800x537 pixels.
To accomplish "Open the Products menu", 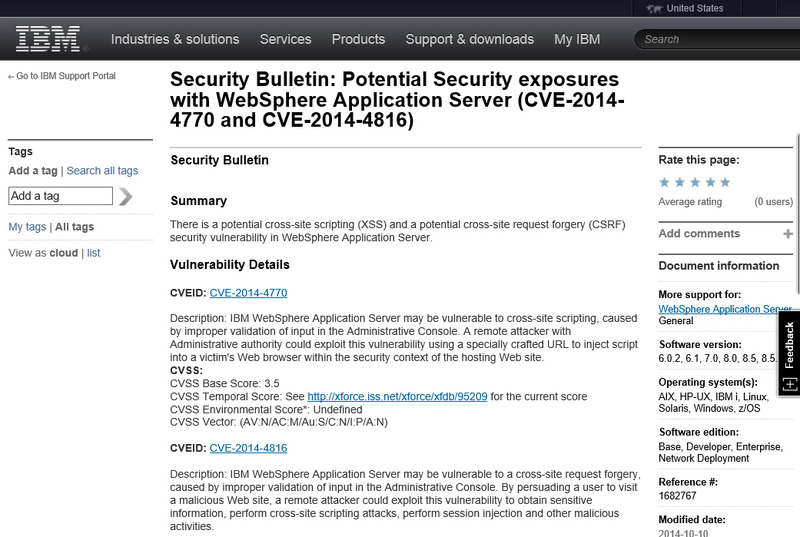I will tap(358, 39).
